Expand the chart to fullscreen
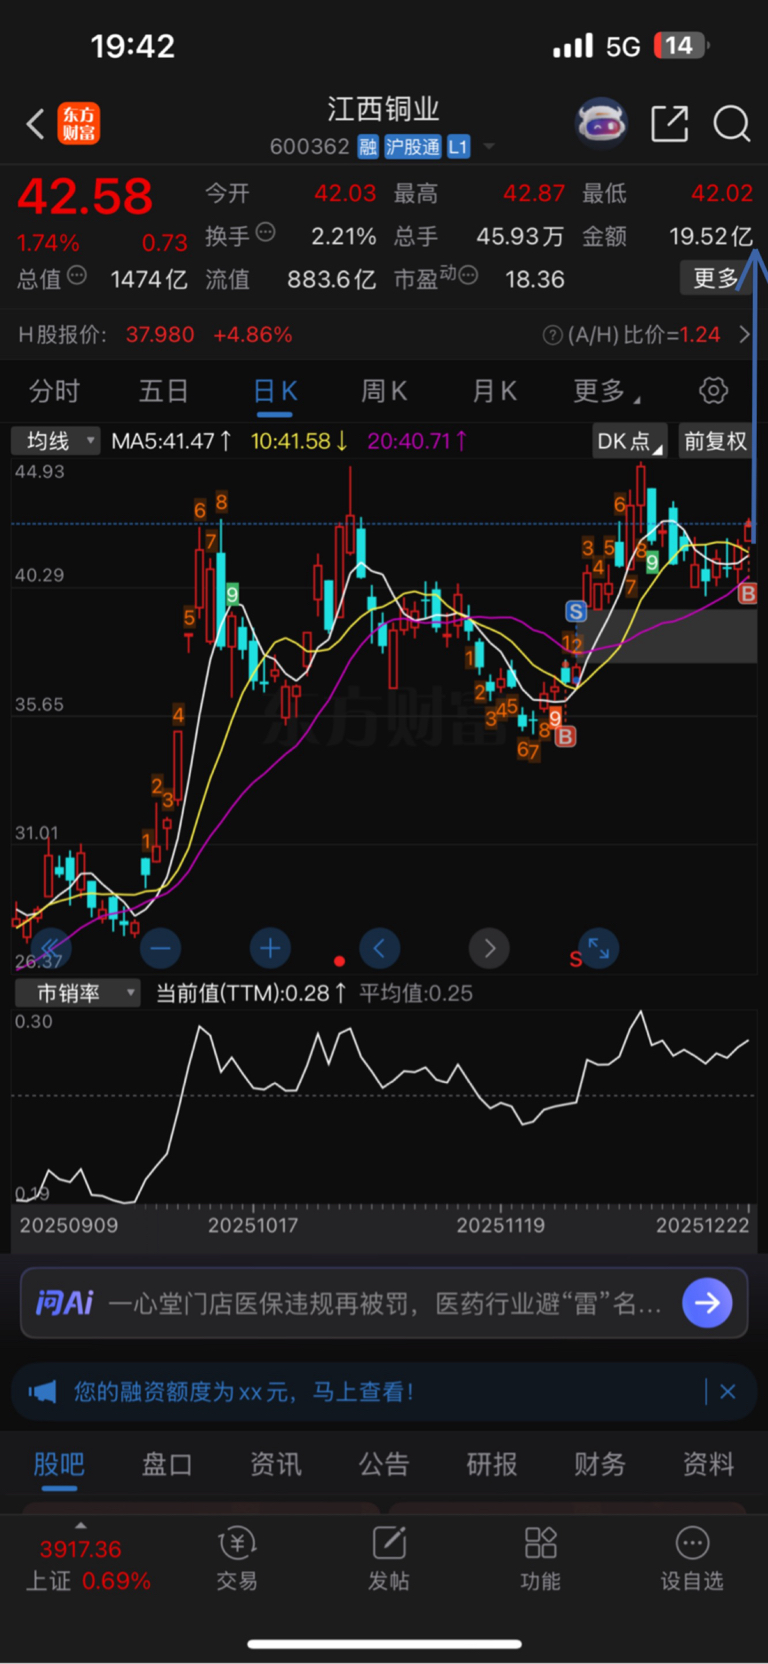Viewport: 768px width, 1664px height. click(599, 947)
